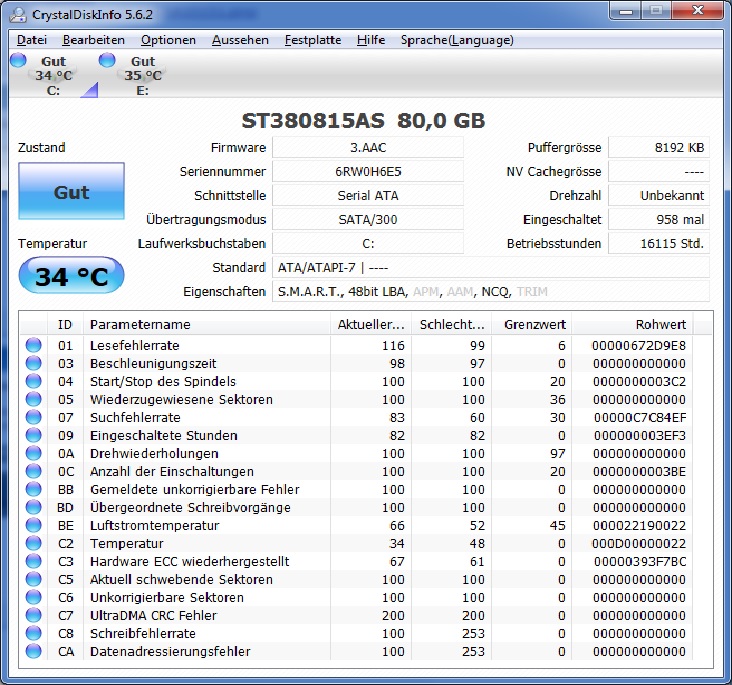The height and width of the screenshot is (685, 732).
Task: Click status orb for Luftstromtemperatur
Action: click(x=33, y=525)
